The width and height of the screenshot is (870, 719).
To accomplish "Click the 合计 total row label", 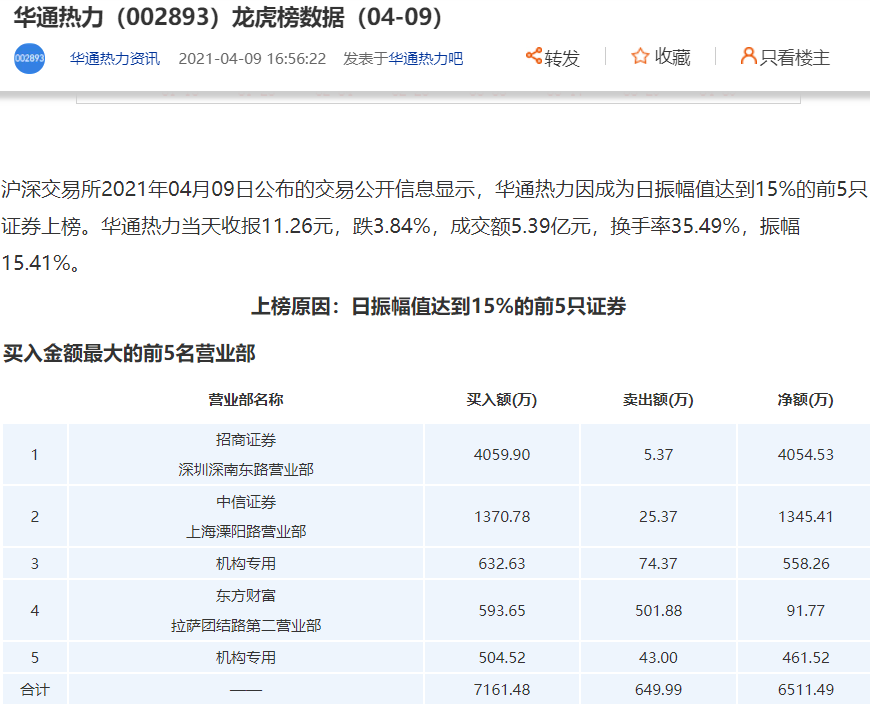I will tap(35, 690).
